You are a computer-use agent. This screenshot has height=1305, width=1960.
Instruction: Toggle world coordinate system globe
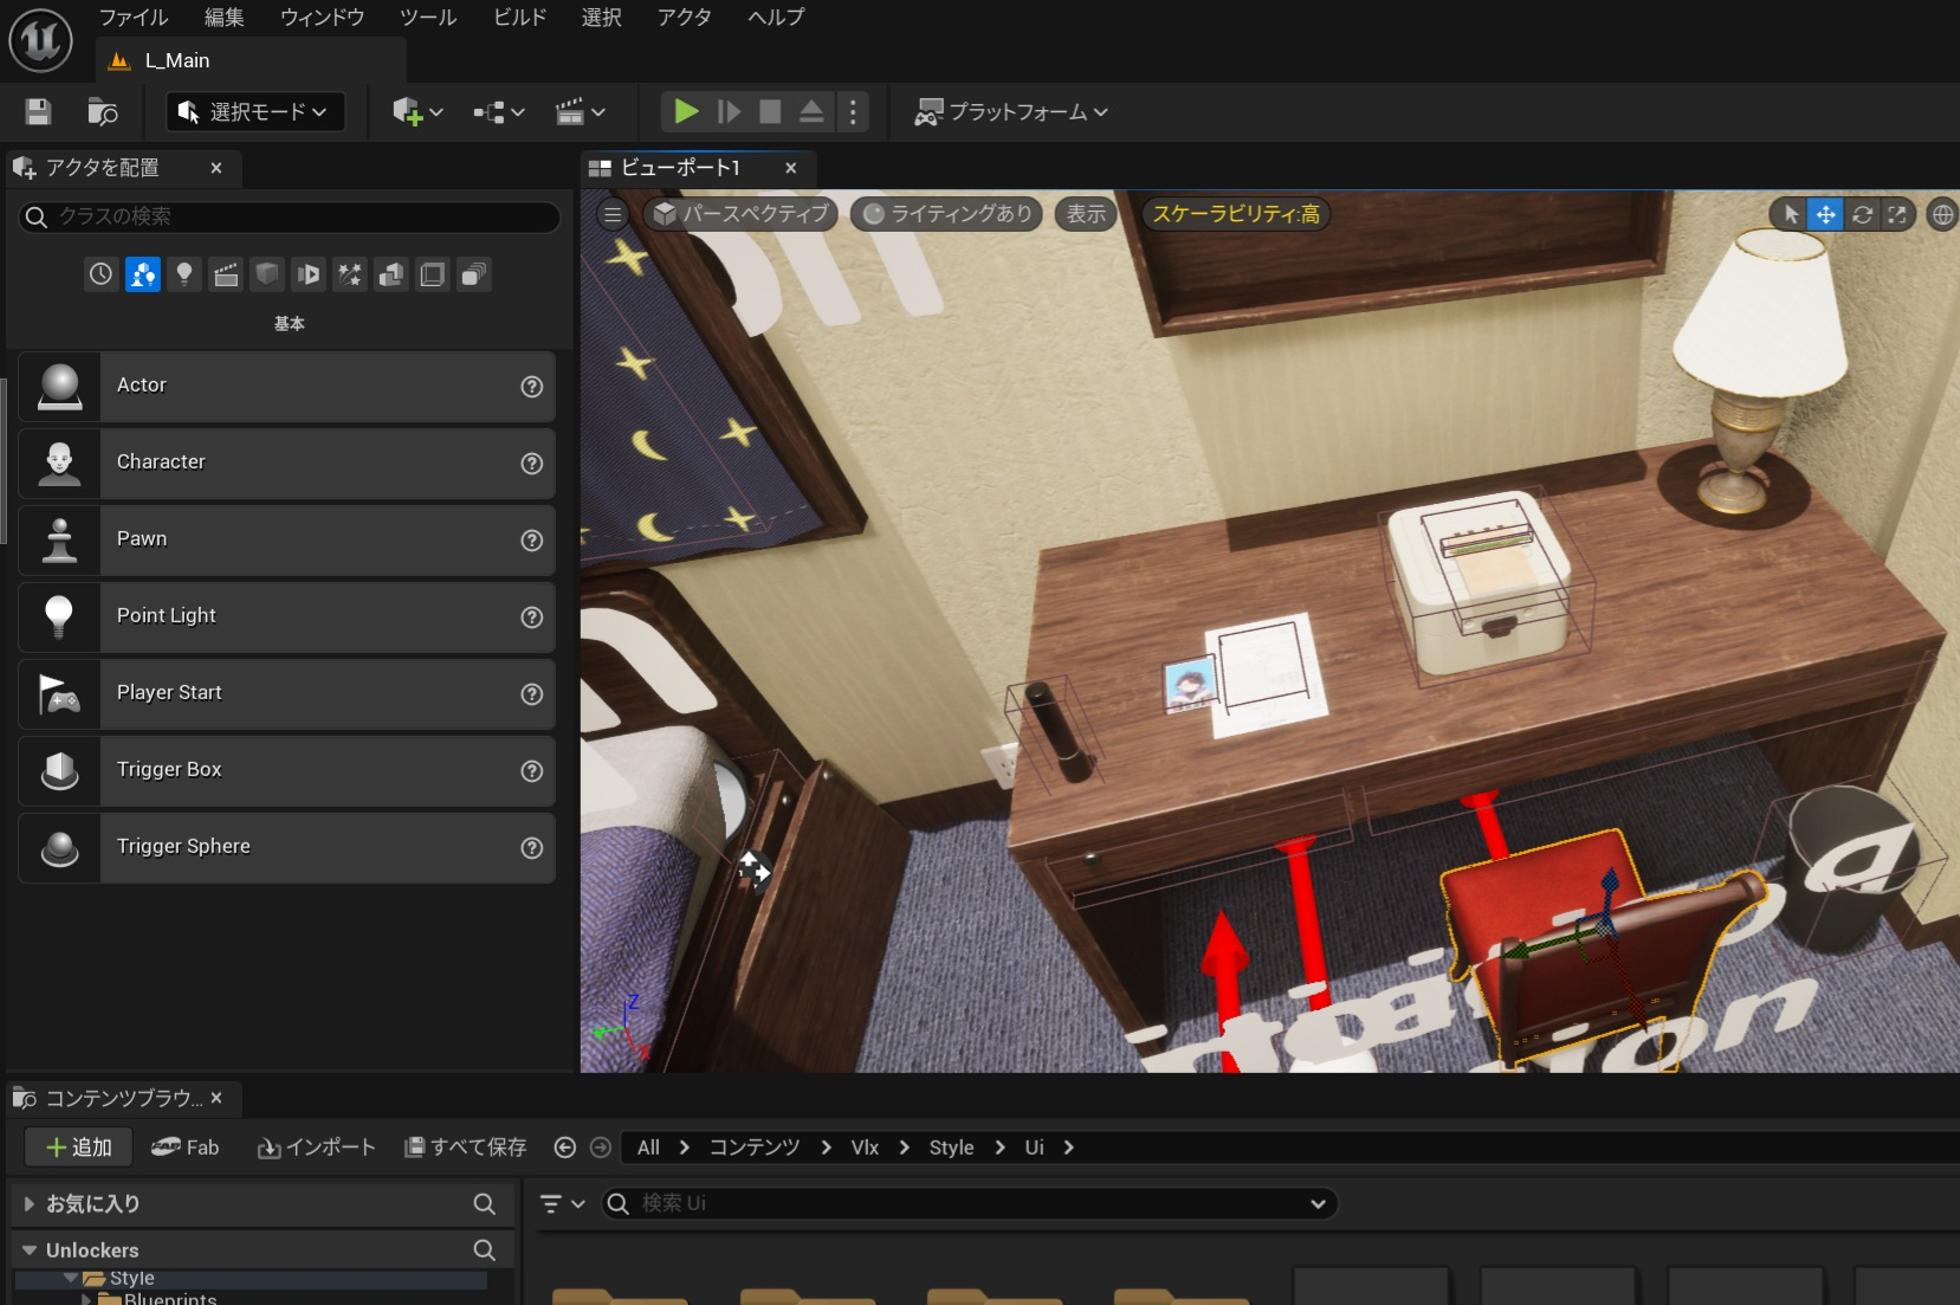click(x=1942, y=214)
